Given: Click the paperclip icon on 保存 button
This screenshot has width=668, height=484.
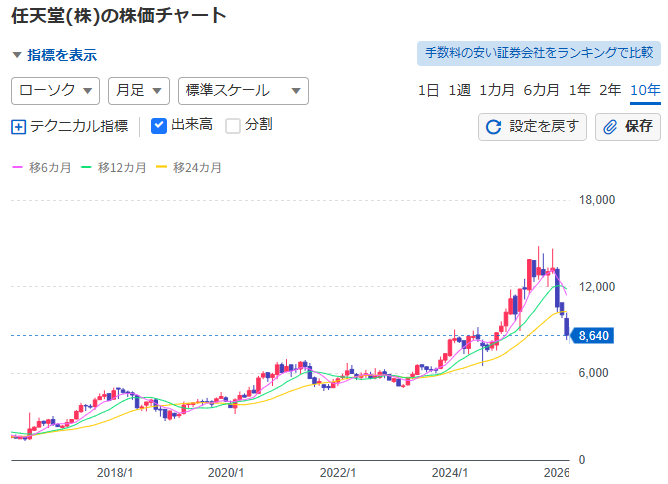Looking at the screenshot, I should click(x=610, y=127).
